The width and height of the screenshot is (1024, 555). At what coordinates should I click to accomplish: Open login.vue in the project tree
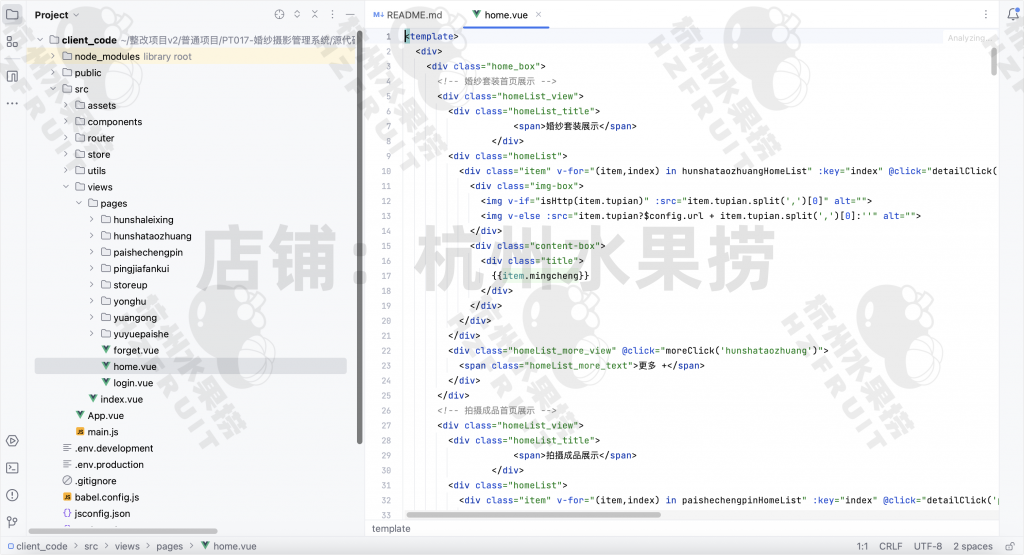(133, 383)
